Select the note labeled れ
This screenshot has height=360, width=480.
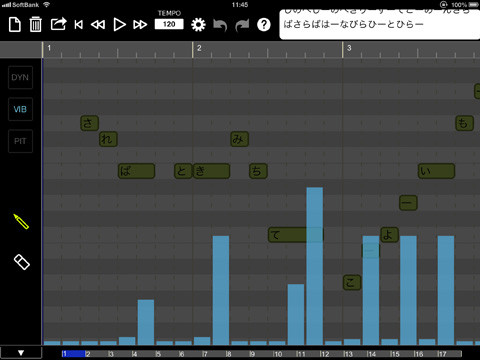[x=108, y=139]
